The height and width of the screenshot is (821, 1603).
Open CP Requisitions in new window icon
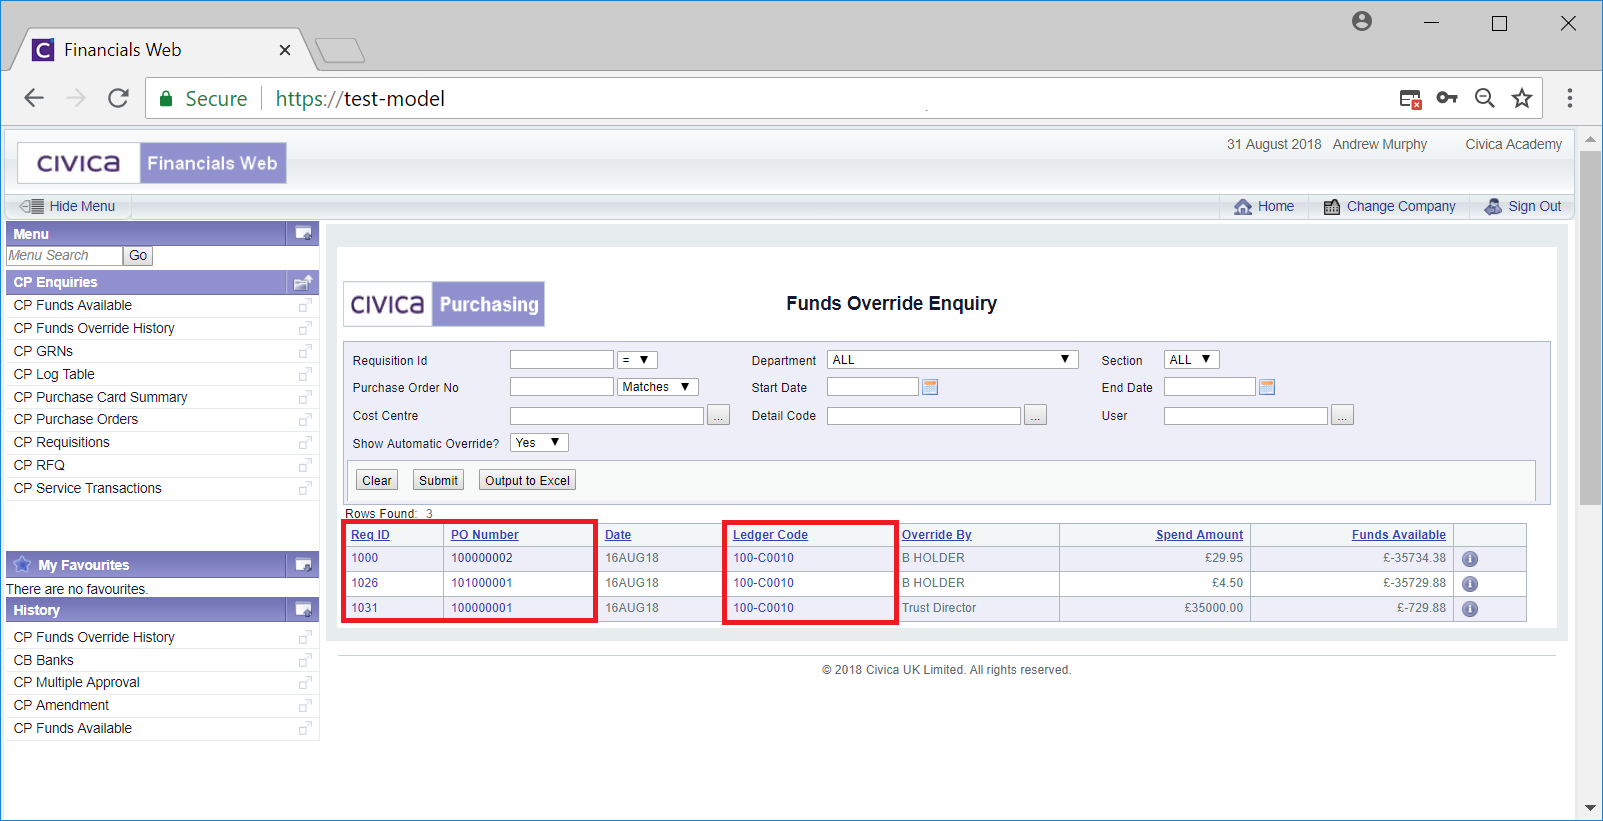[305, 442]
